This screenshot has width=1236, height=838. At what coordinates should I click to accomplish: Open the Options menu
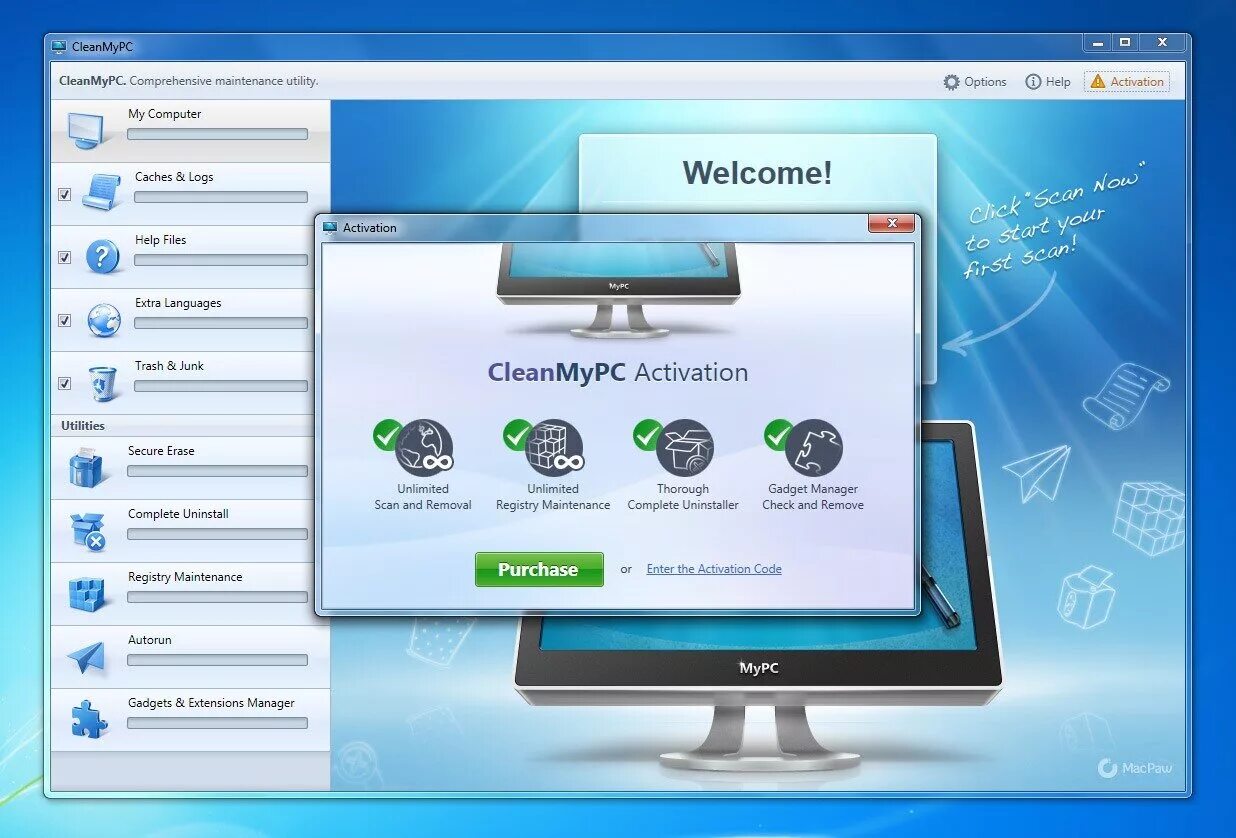[x=975, y=82]
